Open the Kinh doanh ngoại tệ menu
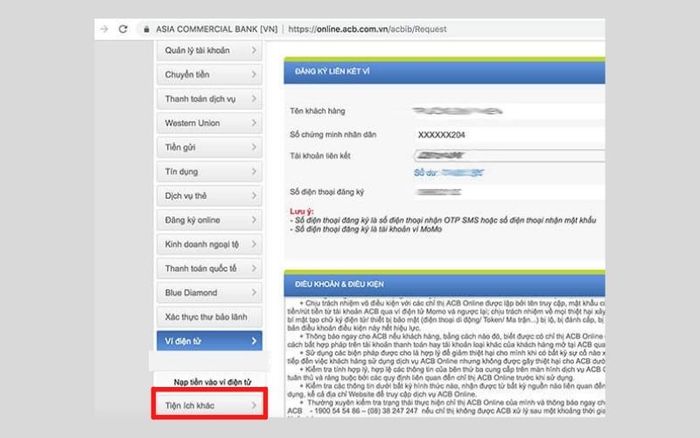The height and width of the screenshot is (438, 700). click(209, 244)
